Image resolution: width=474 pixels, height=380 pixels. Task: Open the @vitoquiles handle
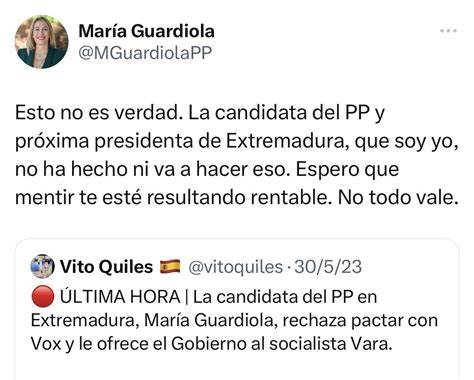pos(236,267)
